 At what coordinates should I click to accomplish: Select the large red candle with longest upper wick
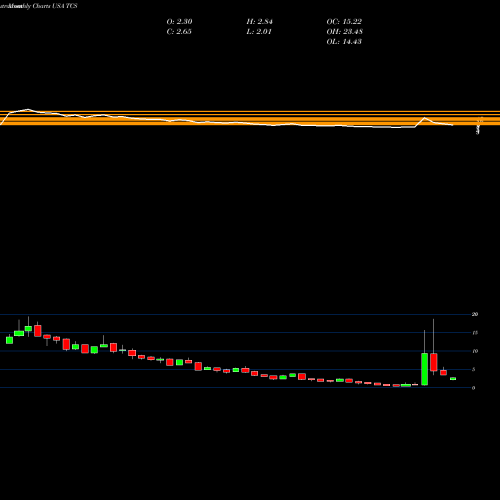pyautogui.click(x=434, y=362)
